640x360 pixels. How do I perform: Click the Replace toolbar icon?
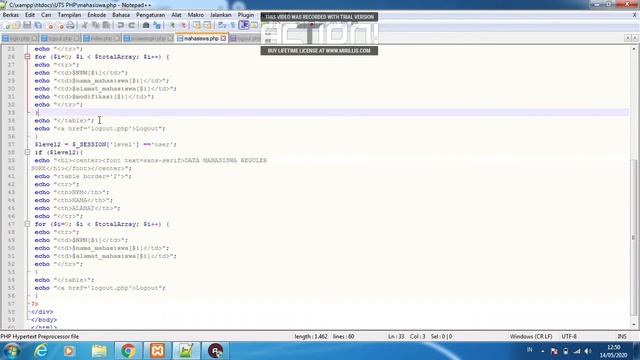(157, 25)
